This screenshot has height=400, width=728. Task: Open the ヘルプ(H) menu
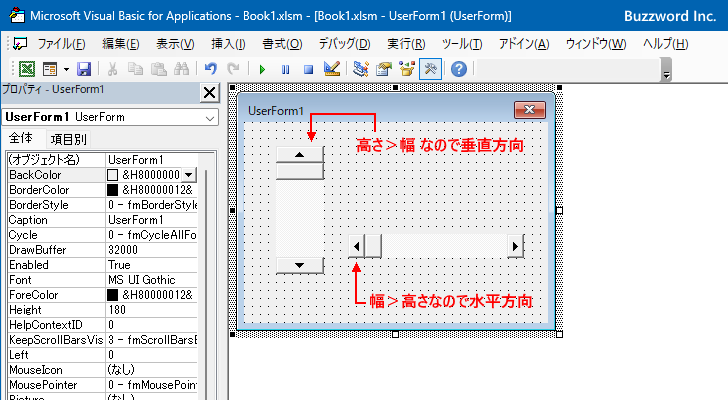coord(665,44)
